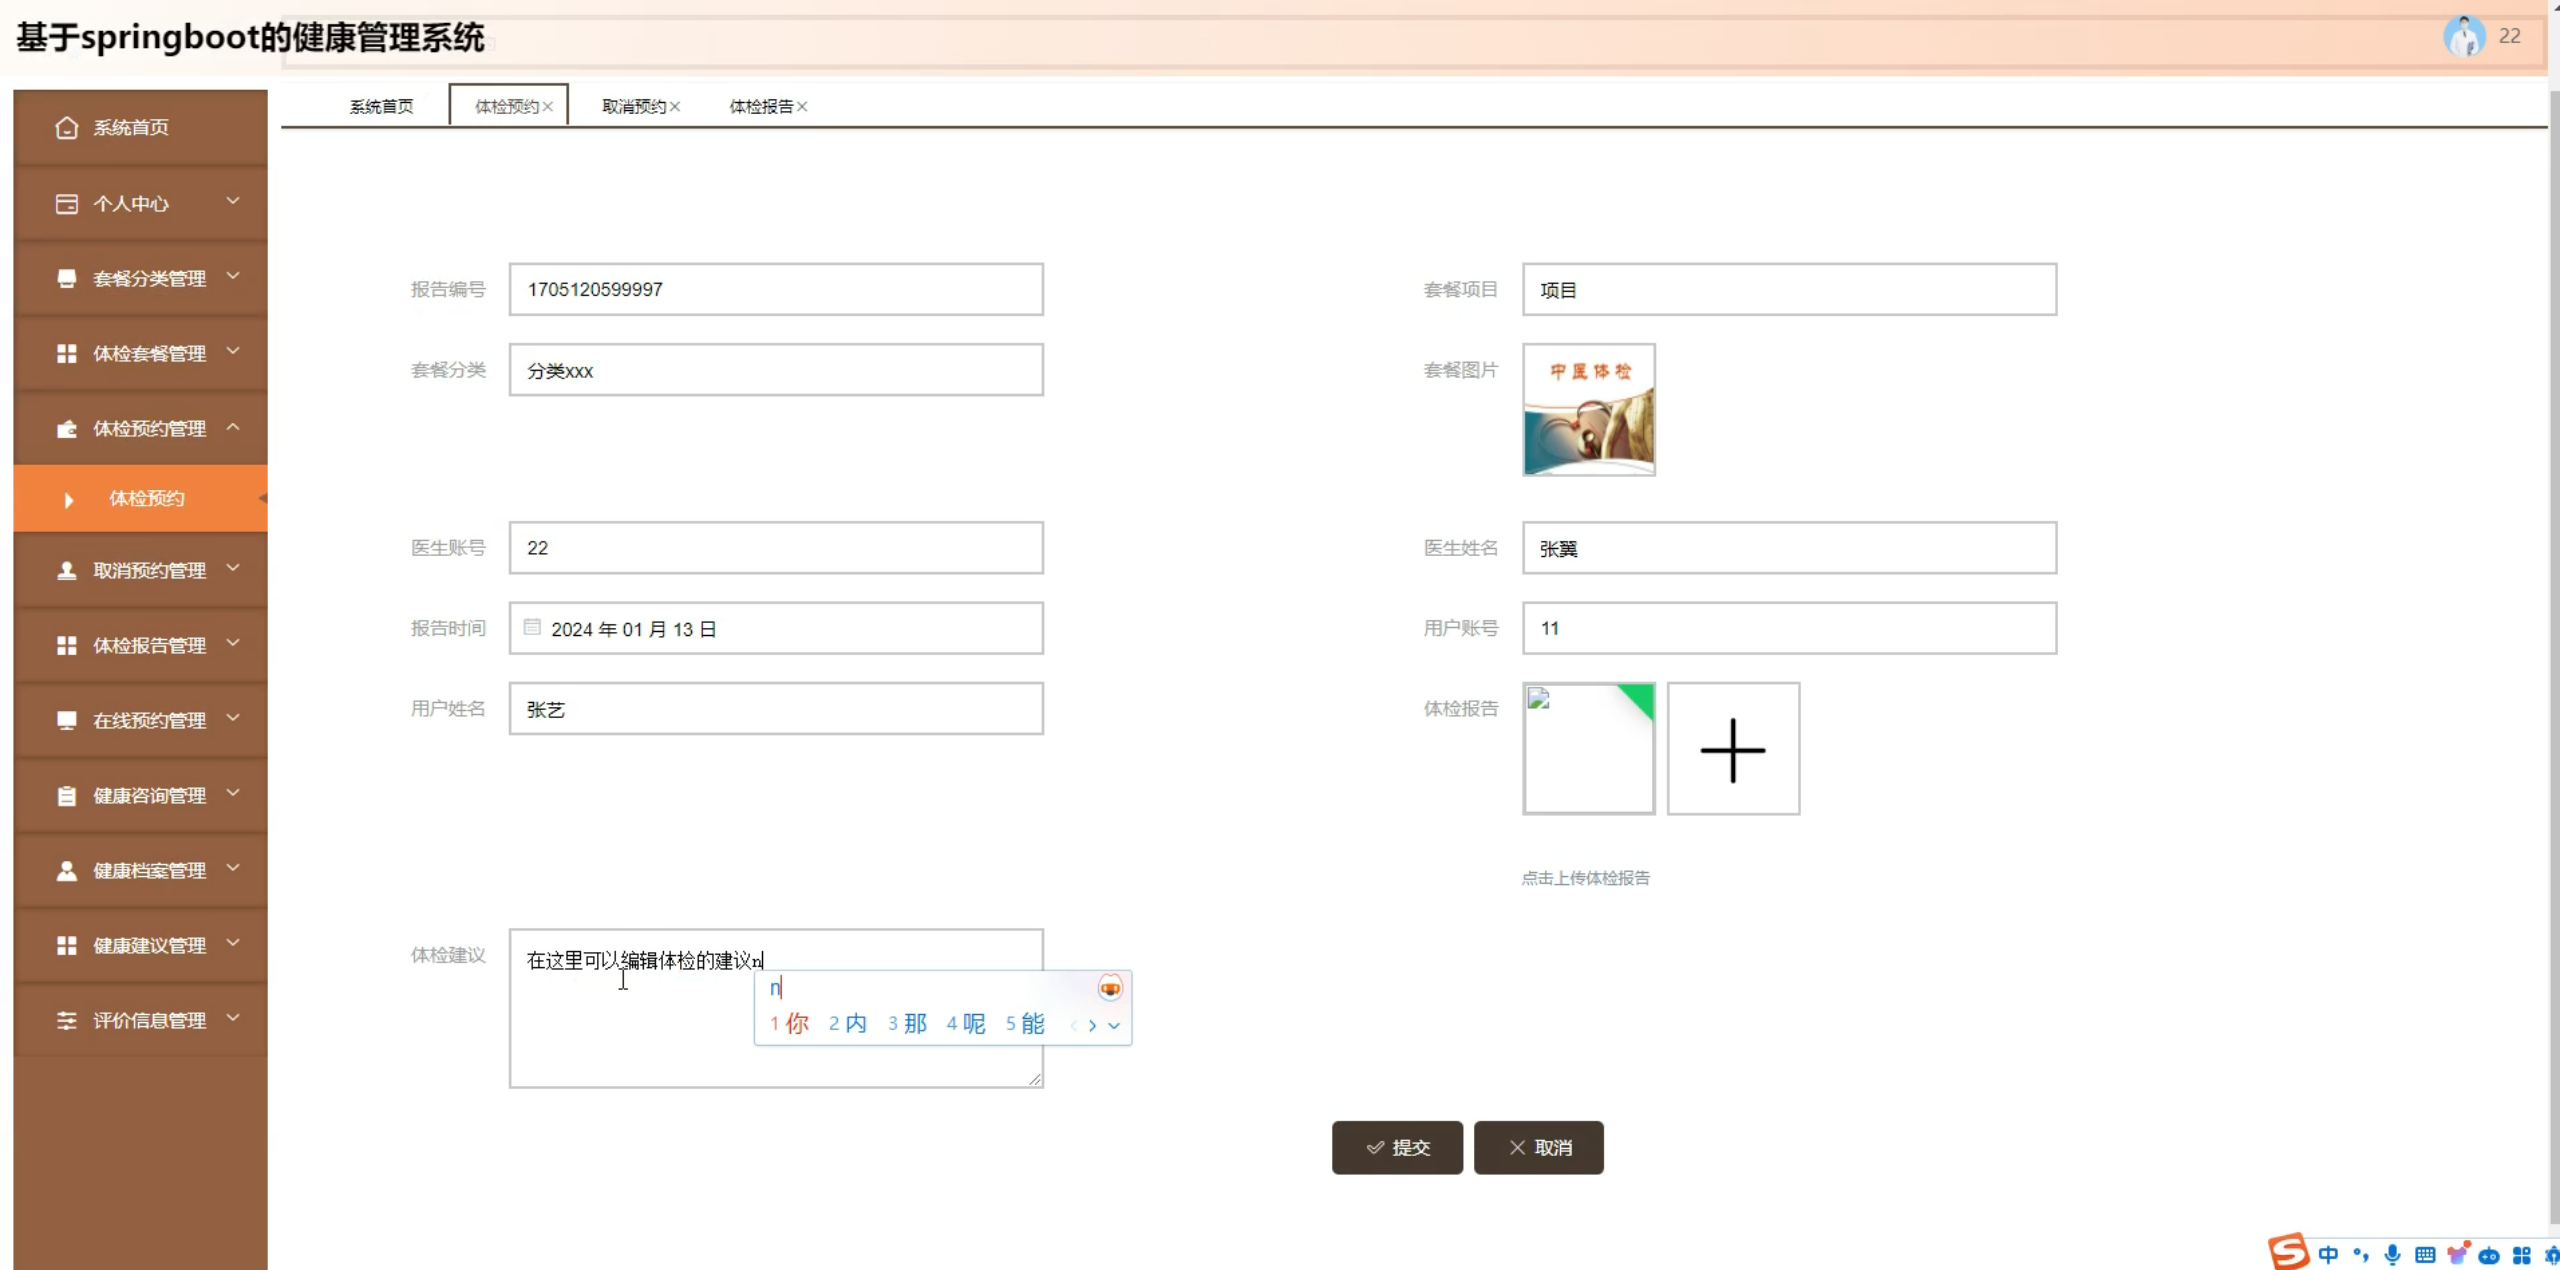Close the 体检报告 tab
2560x1270 pixels.
(x=802, y=107)
